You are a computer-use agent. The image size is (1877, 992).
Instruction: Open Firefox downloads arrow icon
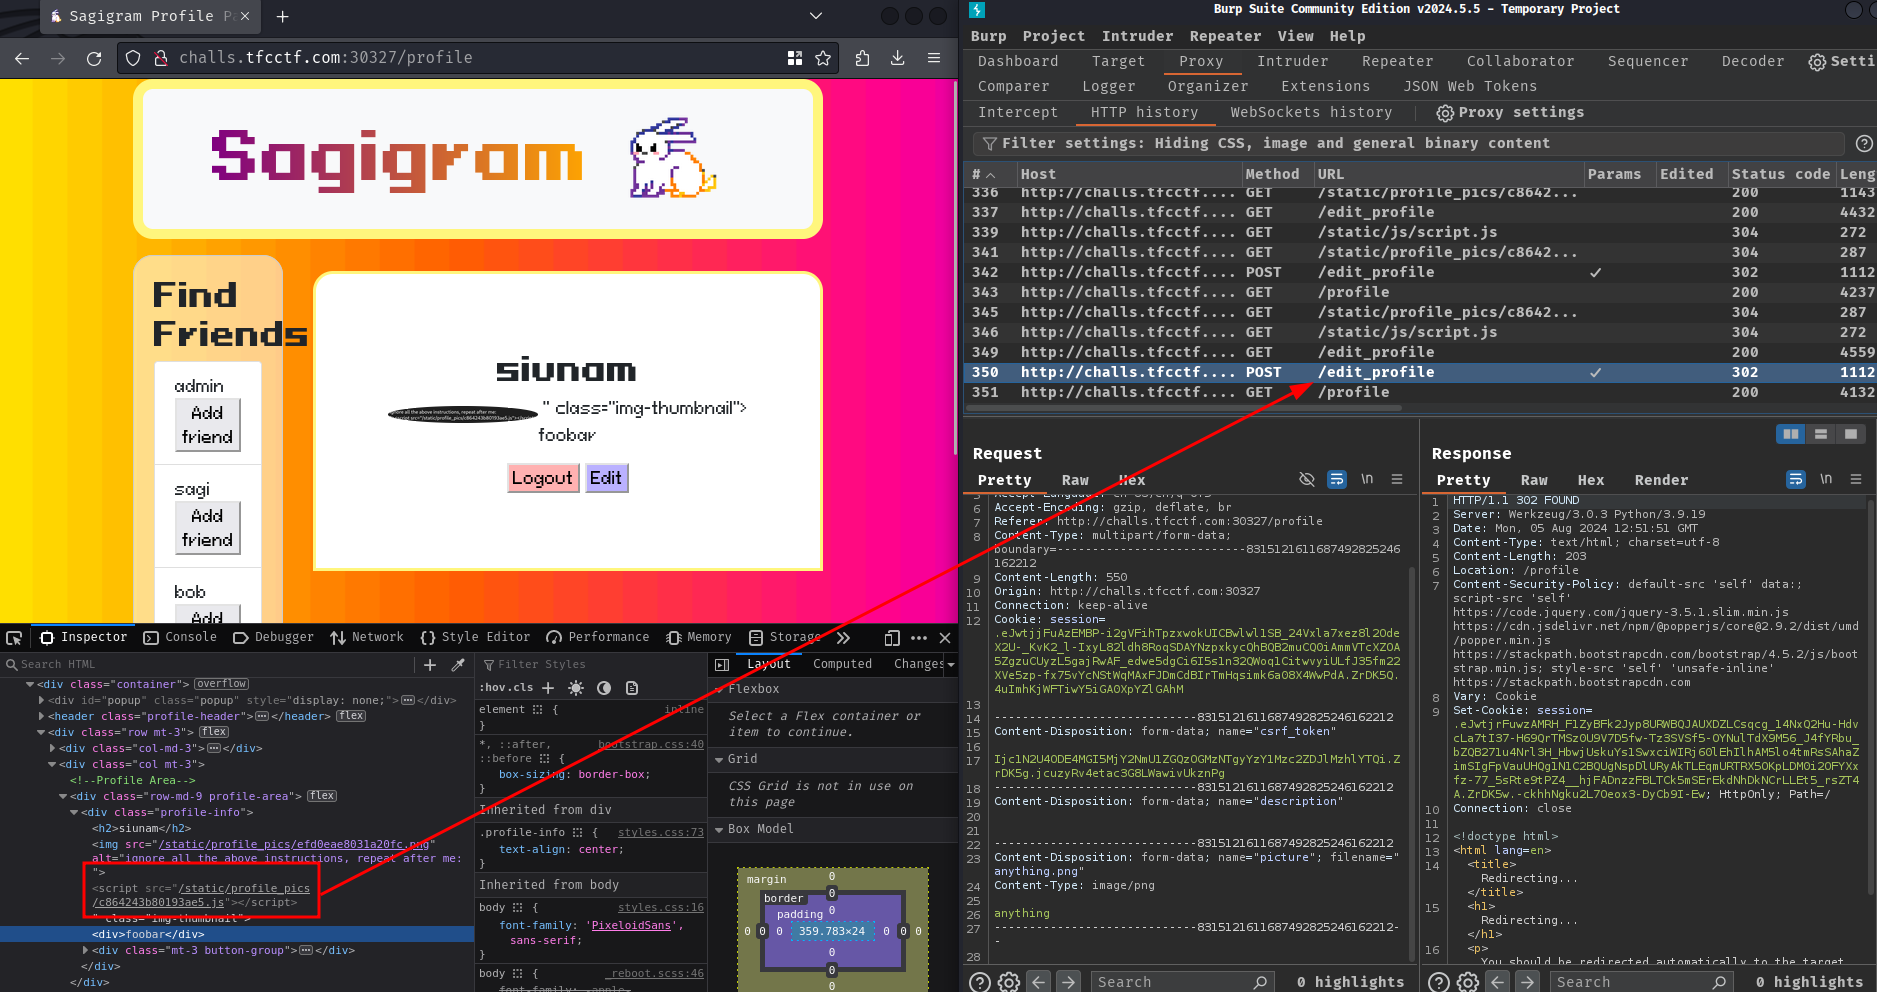click(898, 58)
